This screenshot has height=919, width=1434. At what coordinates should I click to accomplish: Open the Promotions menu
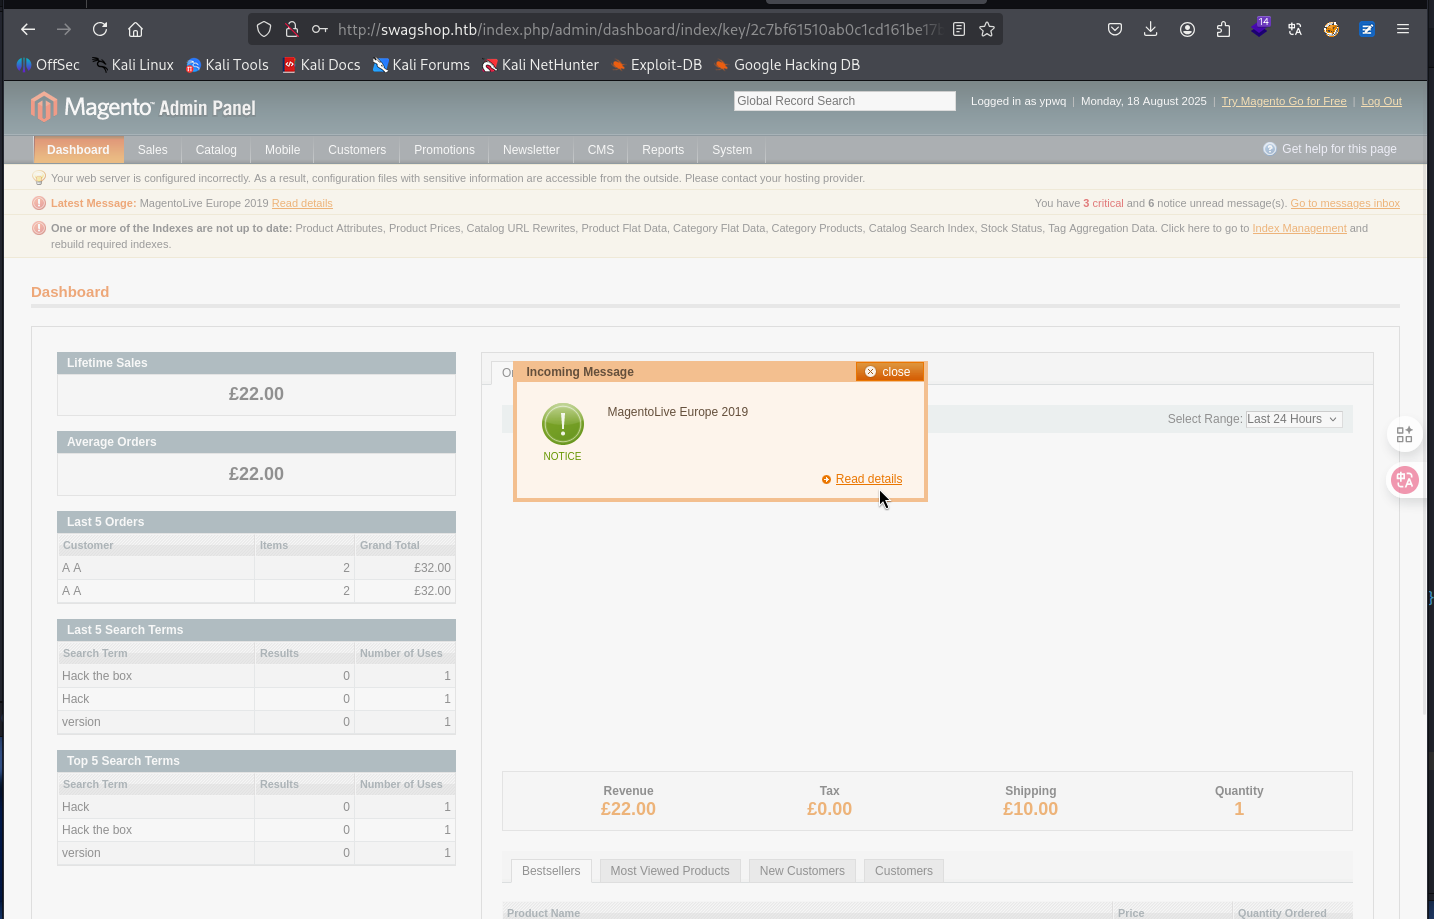444,150
